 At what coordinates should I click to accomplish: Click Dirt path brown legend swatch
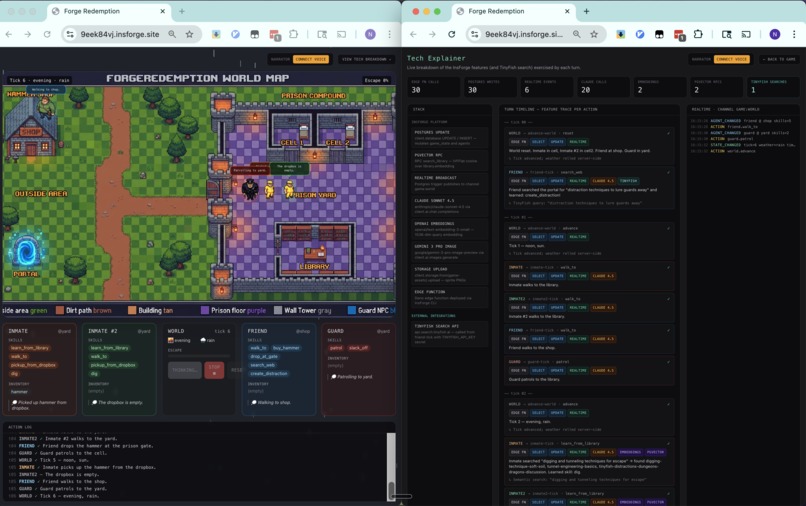(x=60, y=310)
